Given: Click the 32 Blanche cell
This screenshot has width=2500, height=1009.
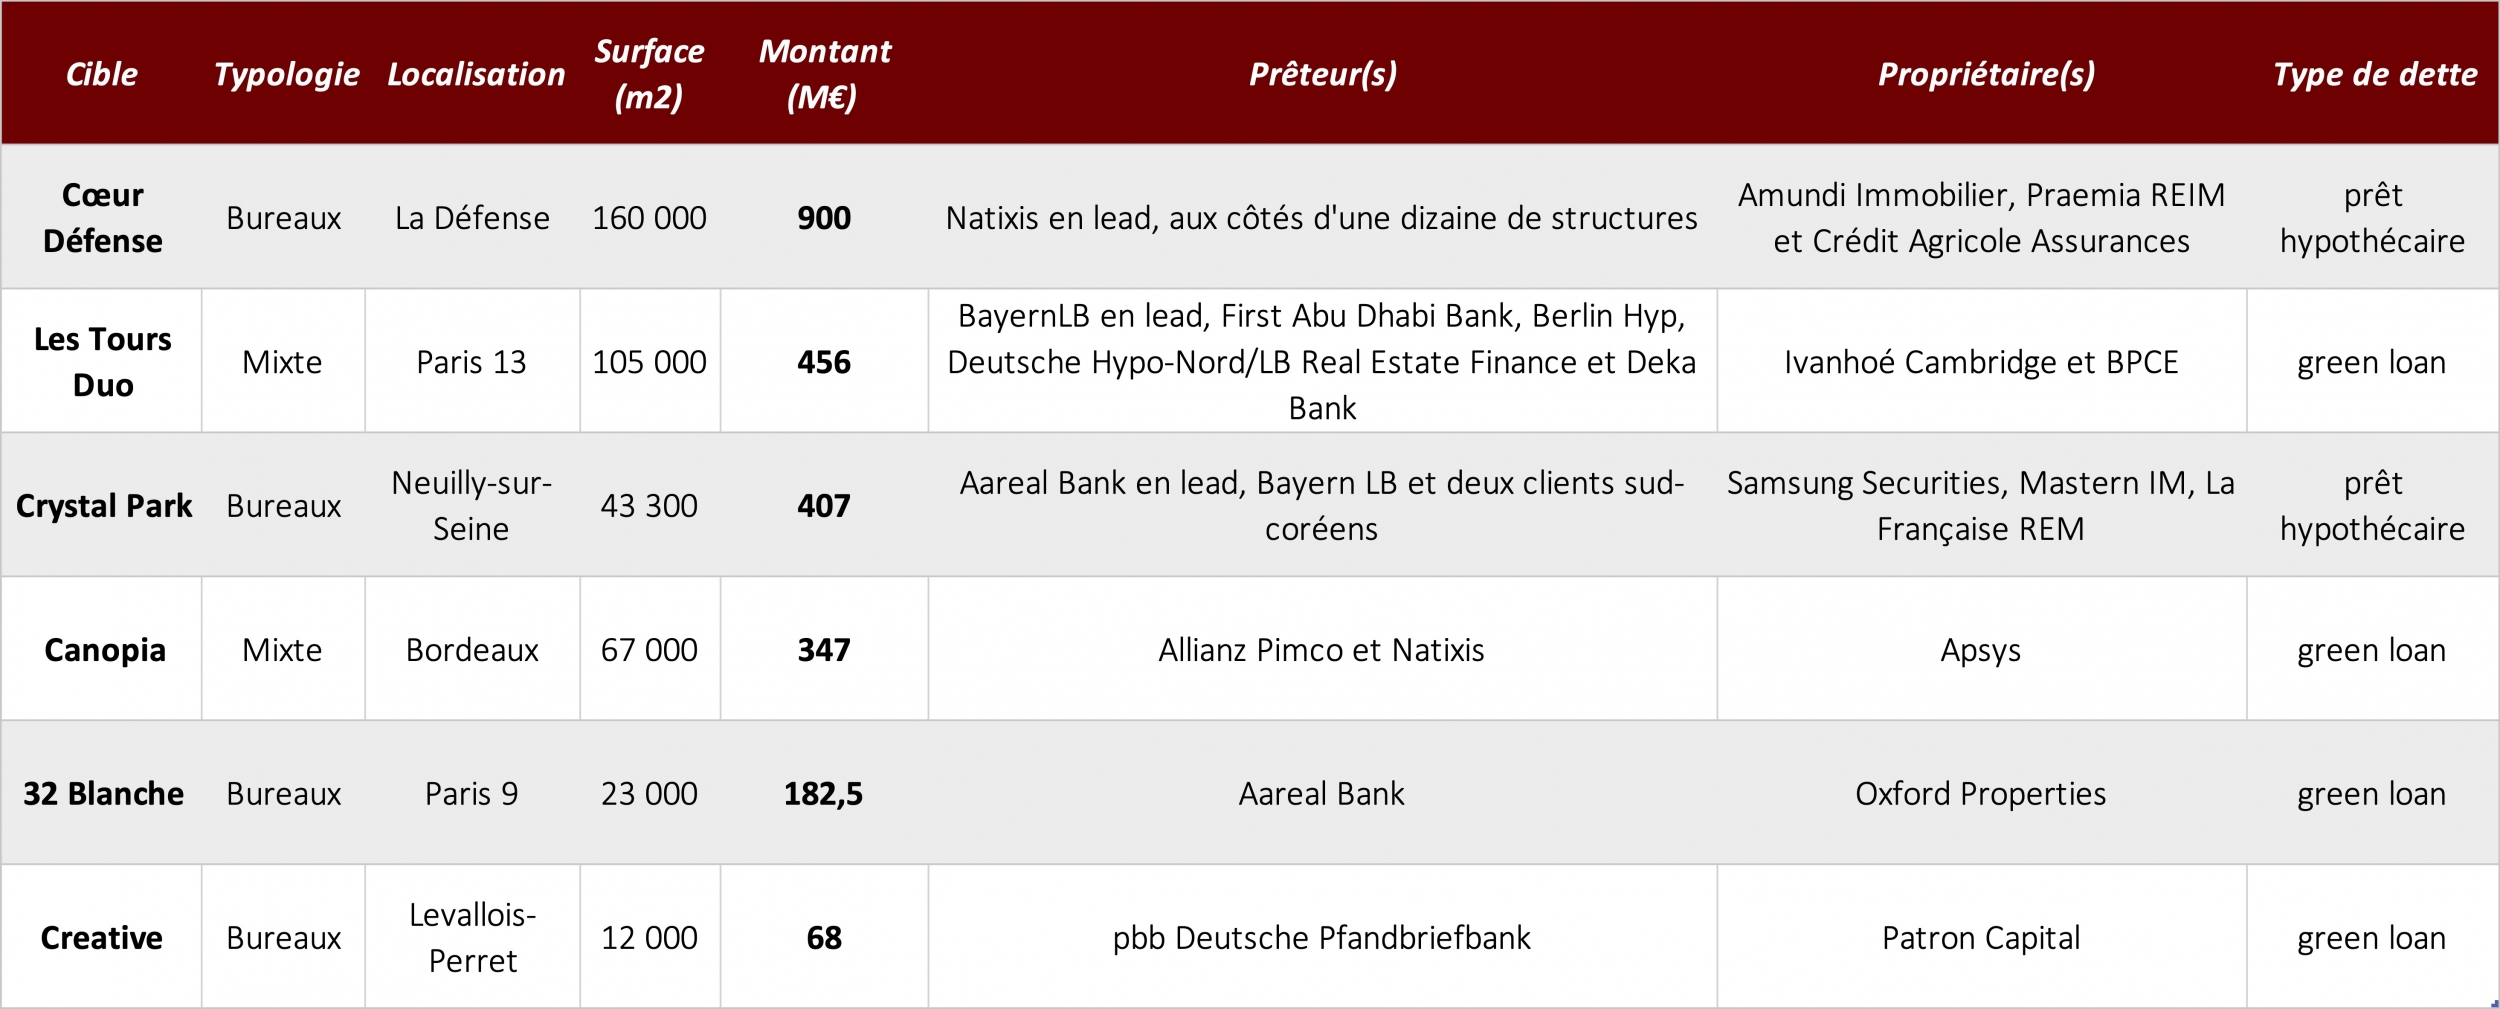Looking at the screenshot, I should pyautogui.click(x=102, y=793).
